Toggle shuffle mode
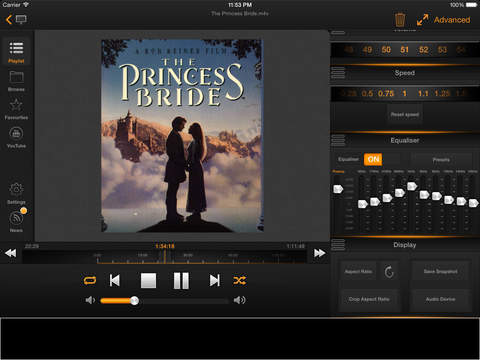The width and height of the screenshot is (480, 360). pyautogui.click(x=239, y=280)
